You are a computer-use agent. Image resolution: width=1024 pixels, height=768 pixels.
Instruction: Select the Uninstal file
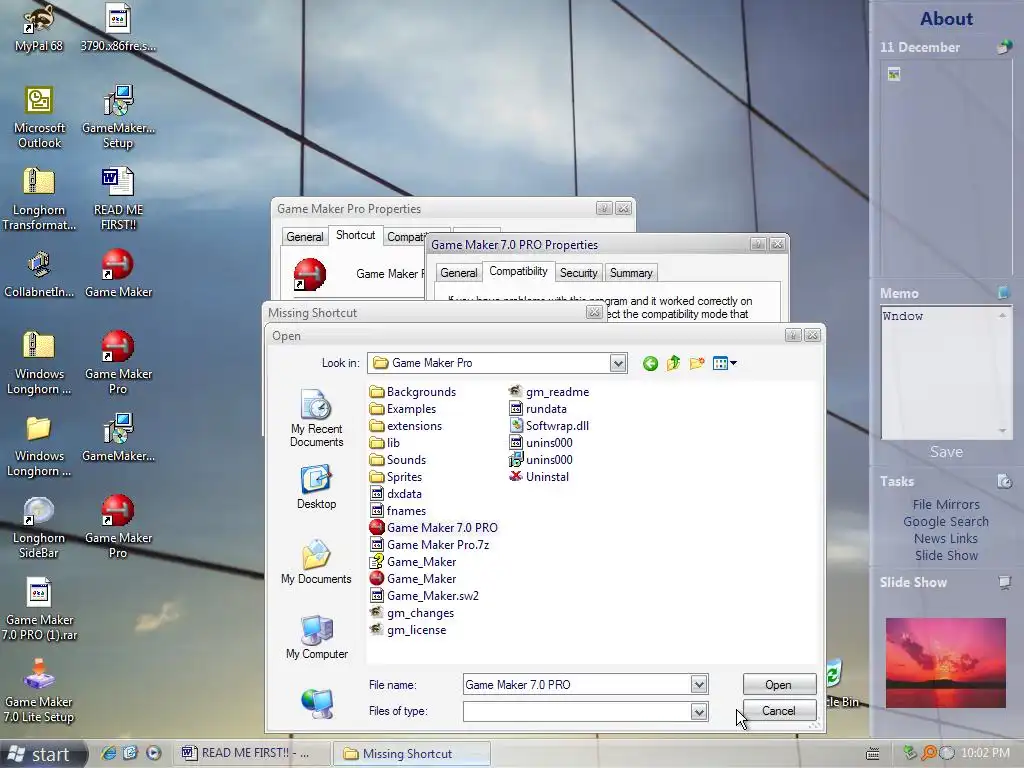point(539,477)
